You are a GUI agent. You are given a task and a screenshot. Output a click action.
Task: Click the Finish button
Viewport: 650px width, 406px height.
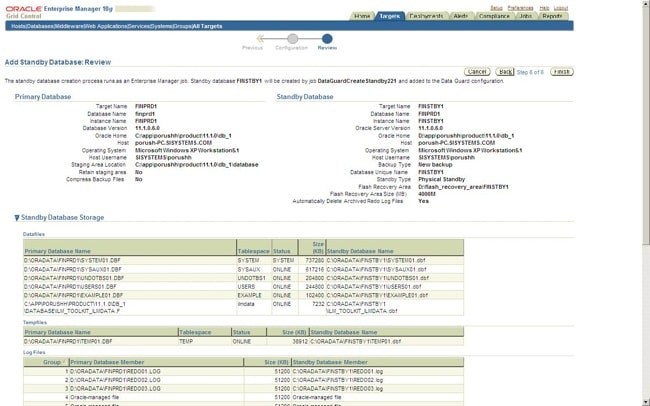(562, 72)
